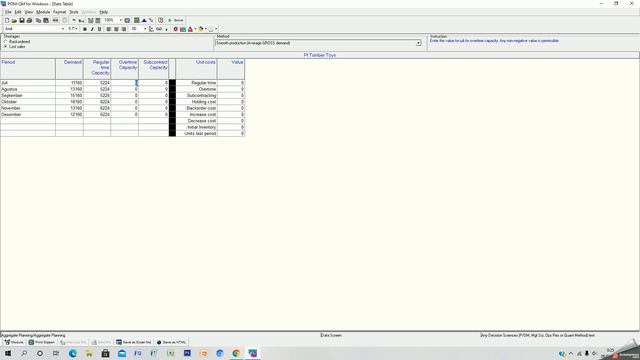640x360 pixels.
Task: Align text center
Action: (116, 29)
